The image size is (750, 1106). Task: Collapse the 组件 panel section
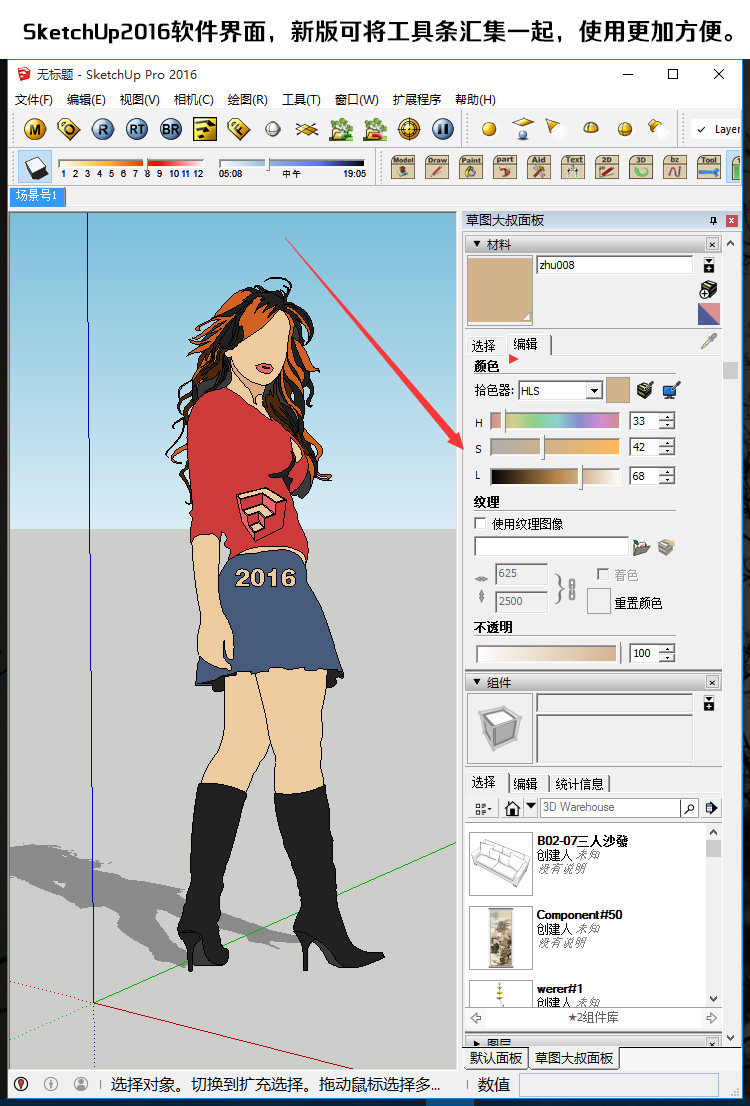tap(477, 682)
